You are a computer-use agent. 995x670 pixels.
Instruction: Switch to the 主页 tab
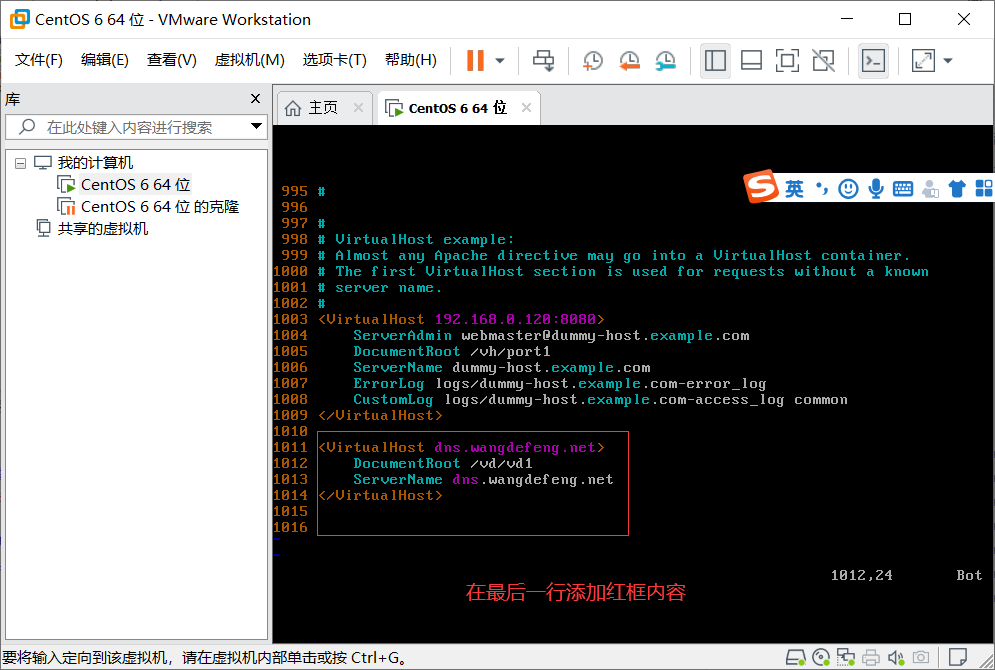point(322,108)
